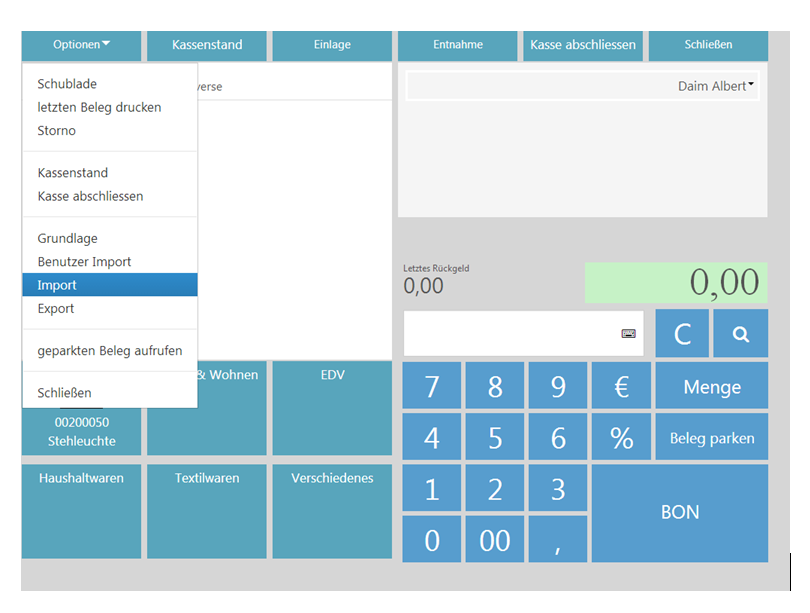Select Storno from the menu

pos(56,131)
